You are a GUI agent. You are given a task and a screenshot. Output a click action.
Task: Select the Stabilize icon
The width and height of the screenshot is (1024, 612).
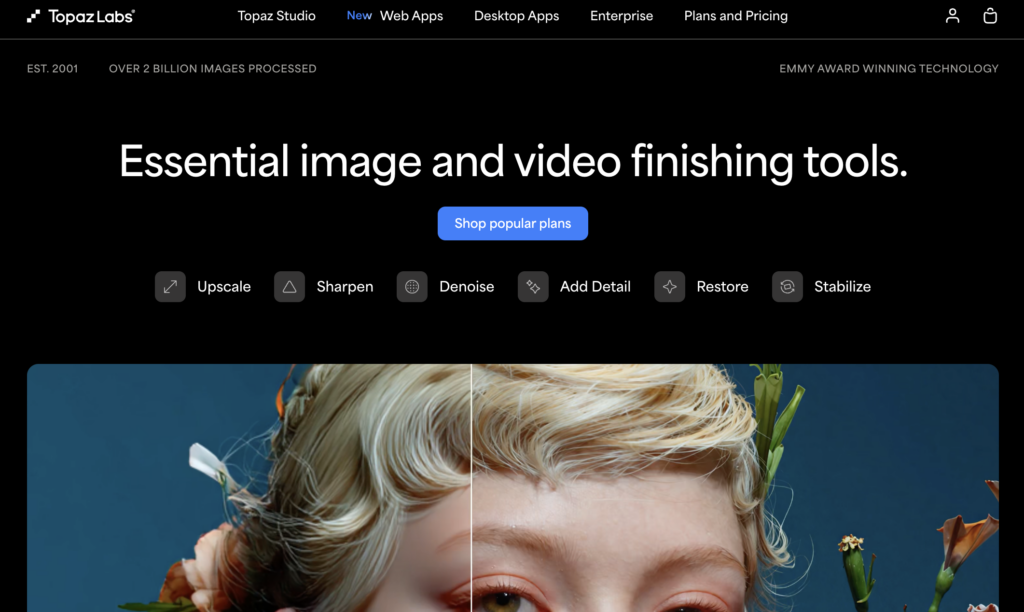coord(787,287)
